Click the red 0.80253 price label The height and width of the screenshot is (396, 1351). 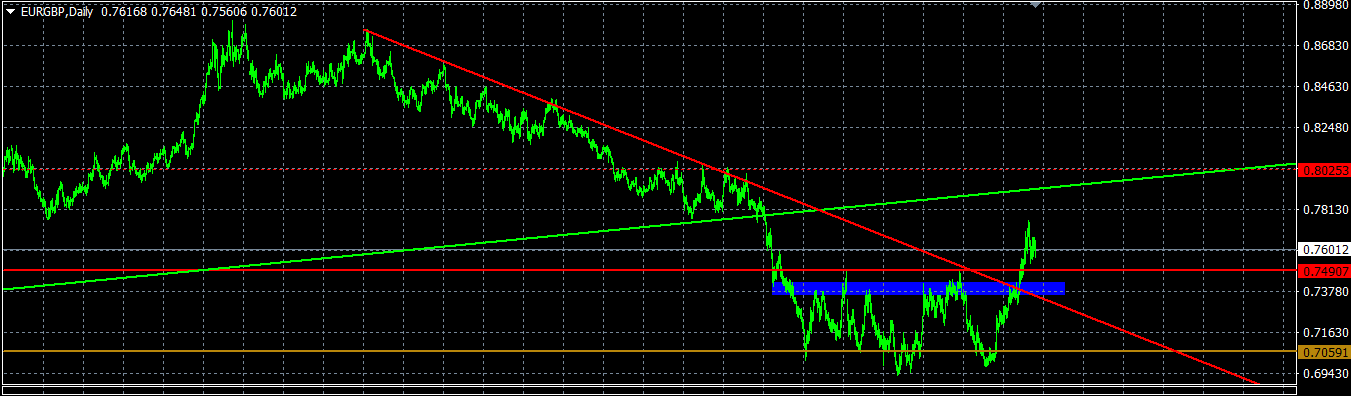click(1324, 170)
